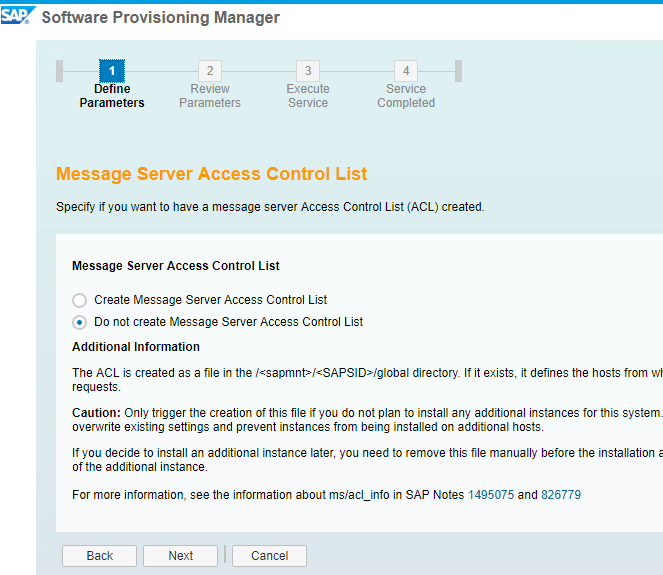The width and height of the screenshot is (663, 575).
Task: Choose Do not create Message Server ACL option
Action: click(x=79, y=322)
